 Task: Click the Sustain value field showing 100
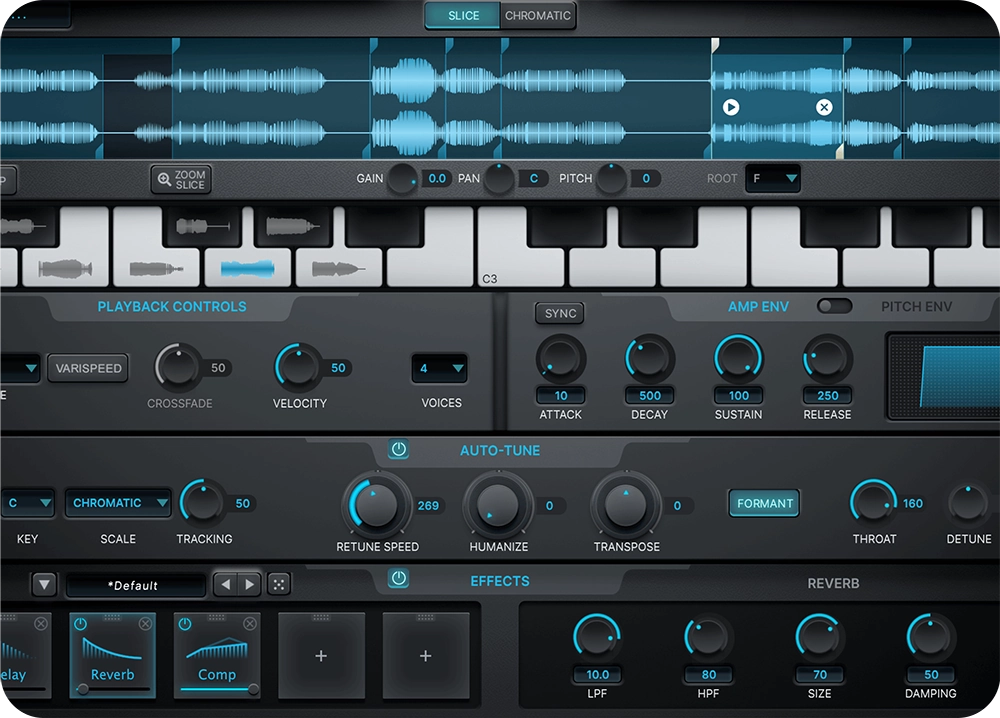tap(738, 395)
